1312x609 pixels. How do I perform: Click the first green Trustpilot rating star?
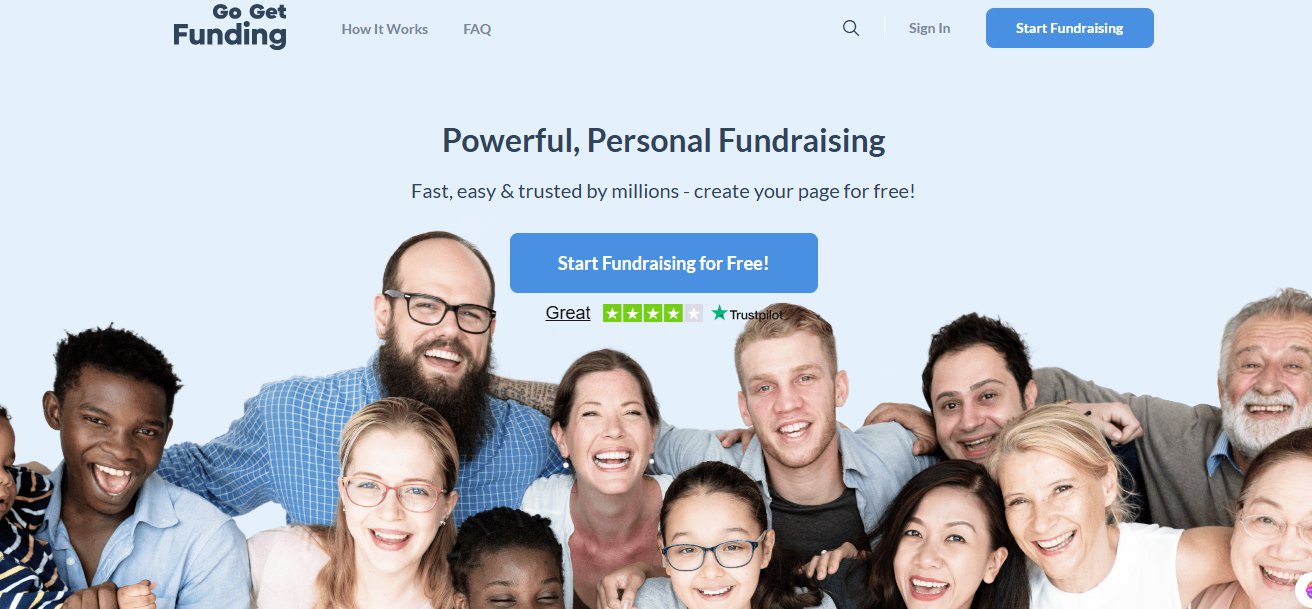tap(613, 313)
